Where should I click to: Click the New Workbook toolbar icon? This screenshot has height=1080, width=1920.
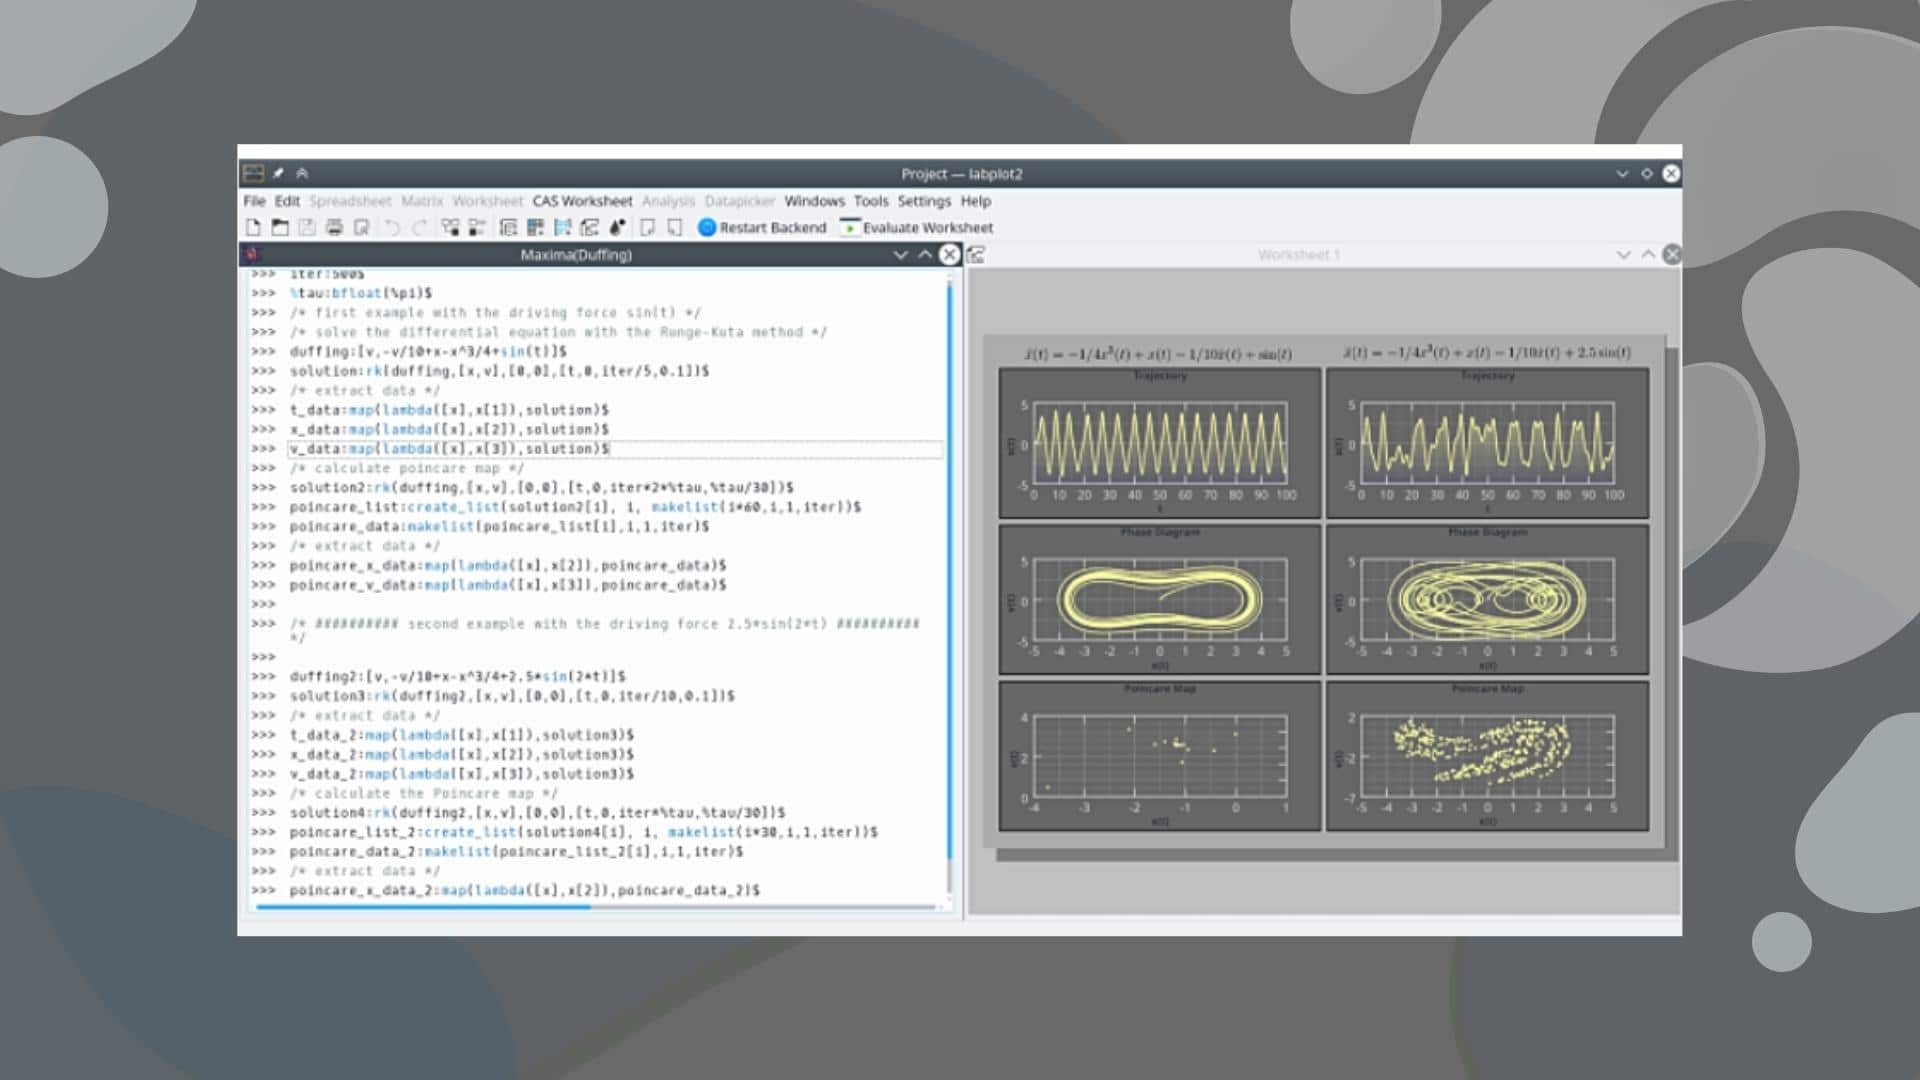tap(477, 228)
